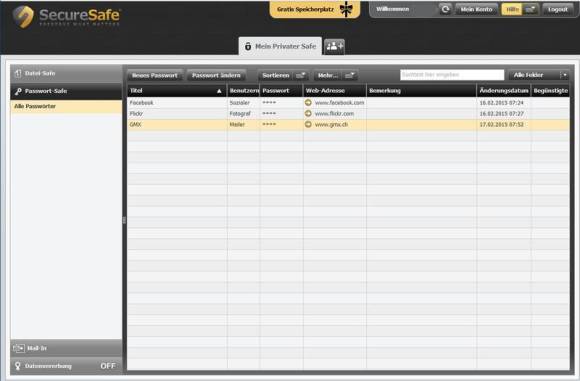Click the username Fotograf cell

click(240, 114)
